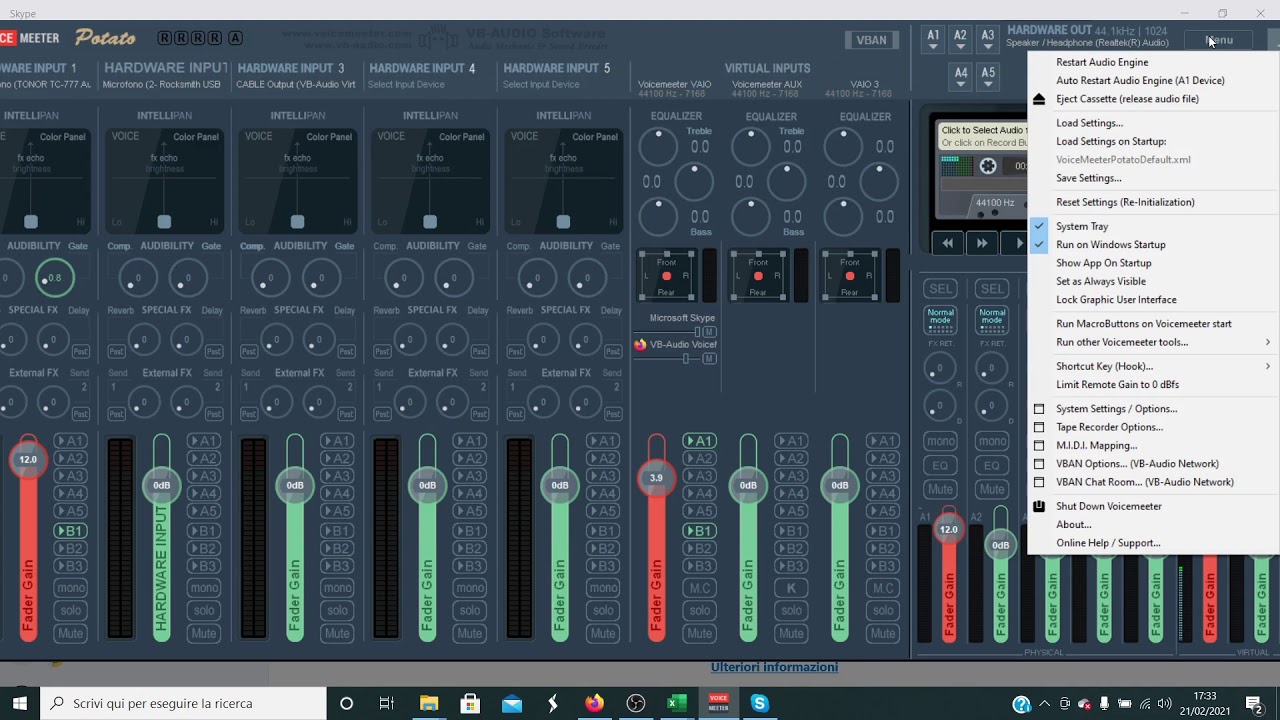Screen dimensions: 1280x720
Task: Toggle the VBAN button
Action: pyautogui.click(x=871, y=40)
